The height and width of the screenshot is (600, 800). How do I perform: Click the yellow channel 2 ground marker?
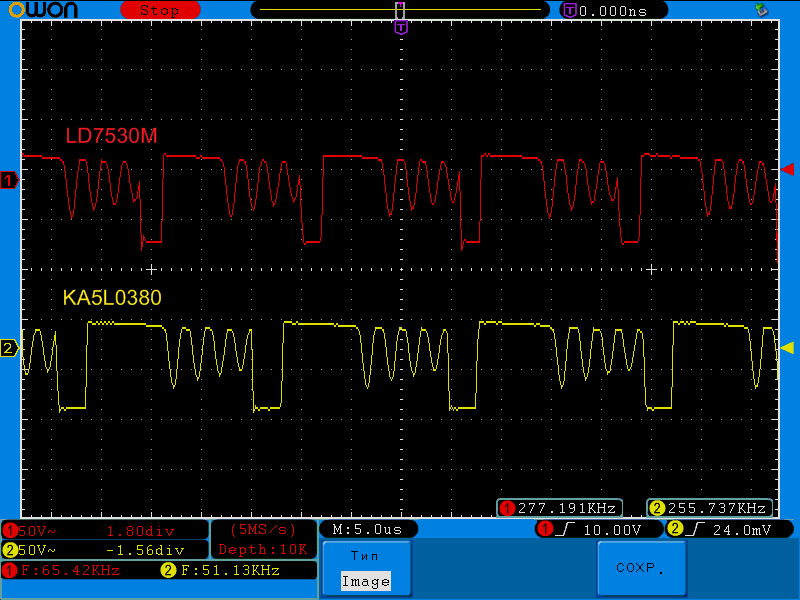point(10,348)
